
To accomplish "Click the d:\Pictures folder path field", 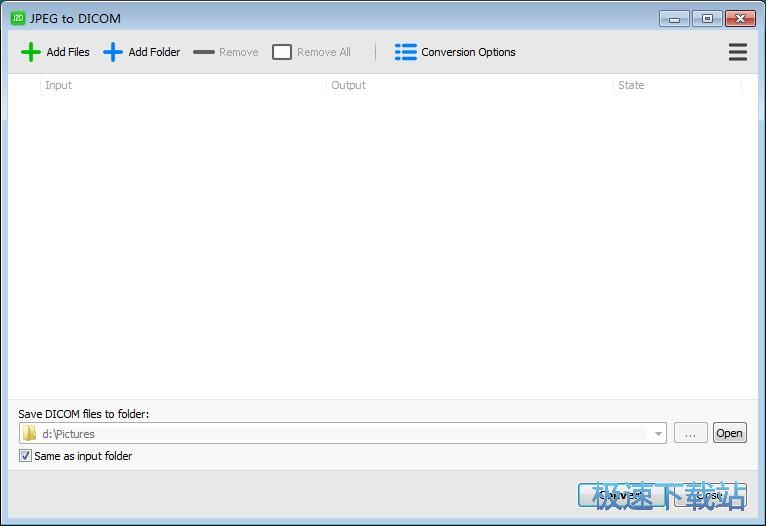I will [343, 433].
